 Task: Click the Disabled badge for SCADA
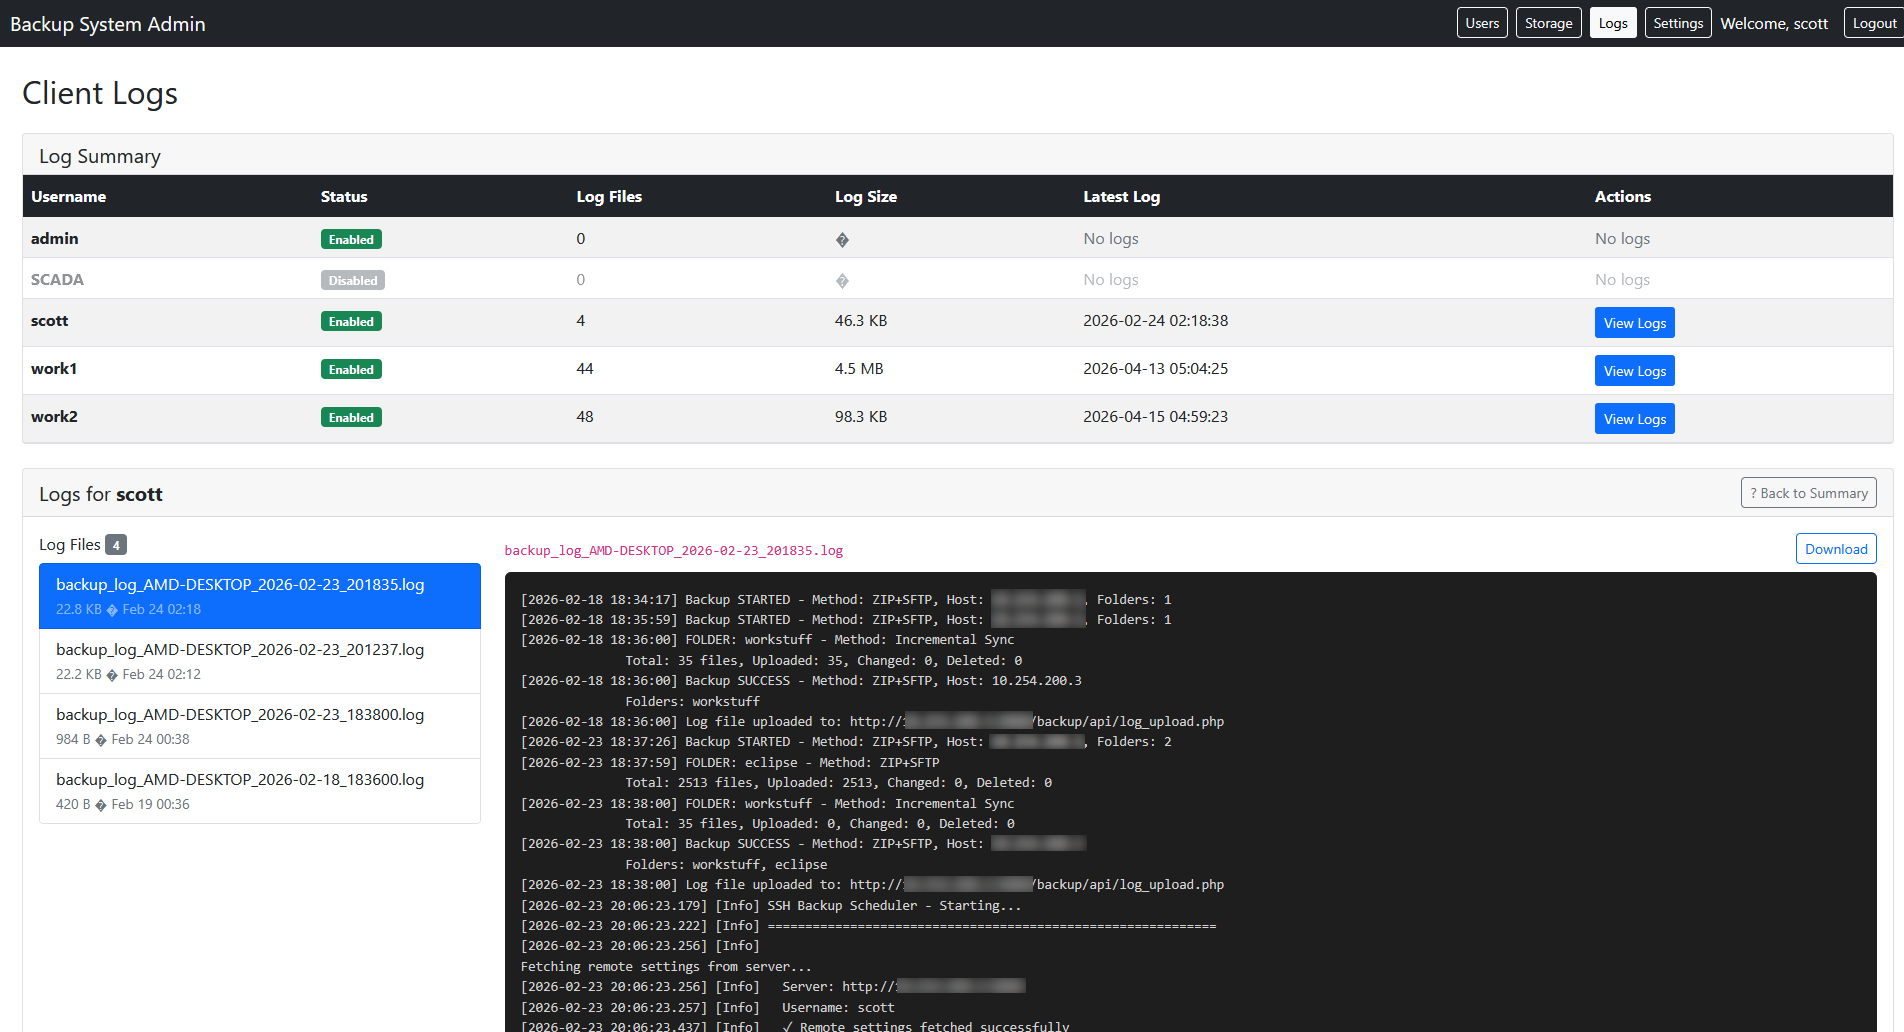[353, 280]
